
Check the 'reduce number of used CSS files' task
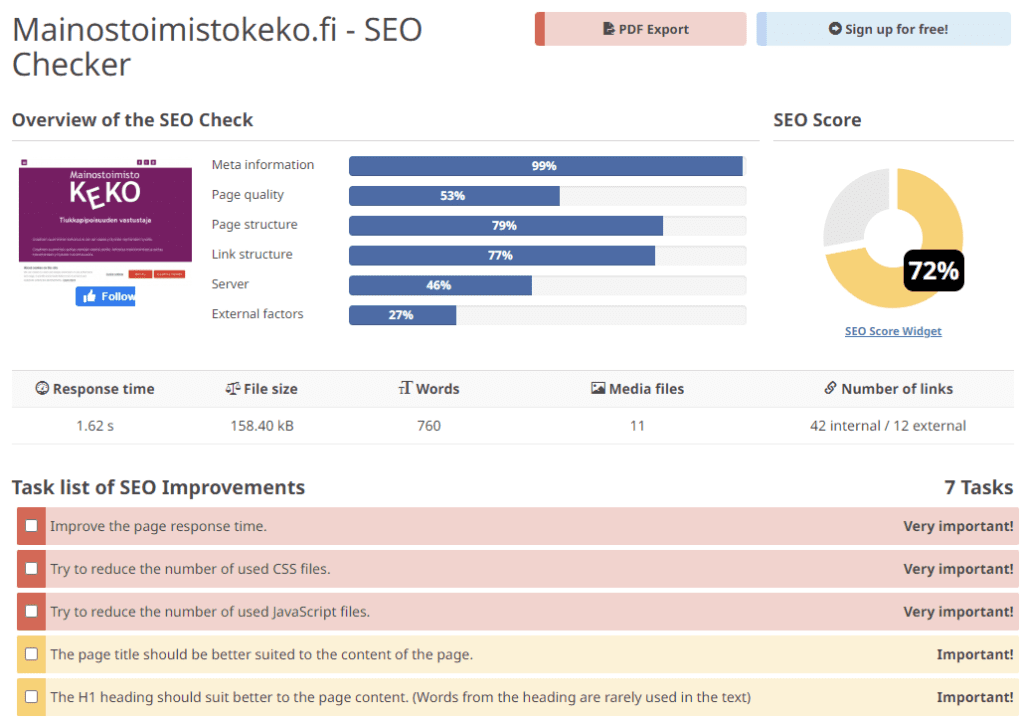[31, 569]
